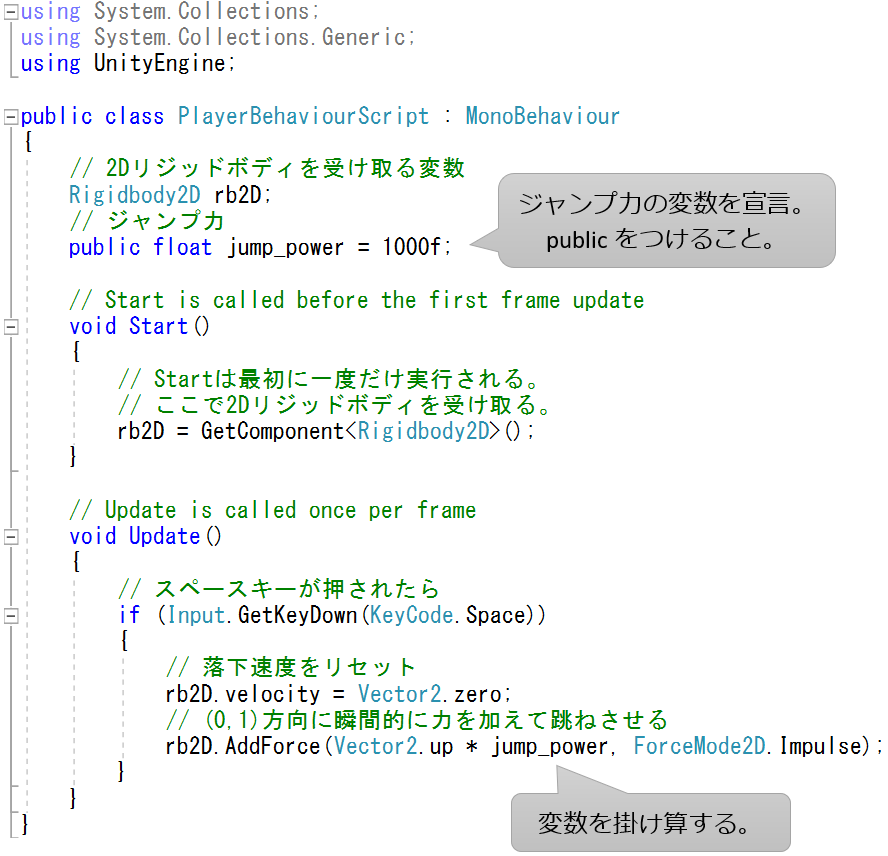The width and height of the screenshot is (888, 856).
Task: Click on 'UnityEngine' namespace text
Action: coord(160,63)
